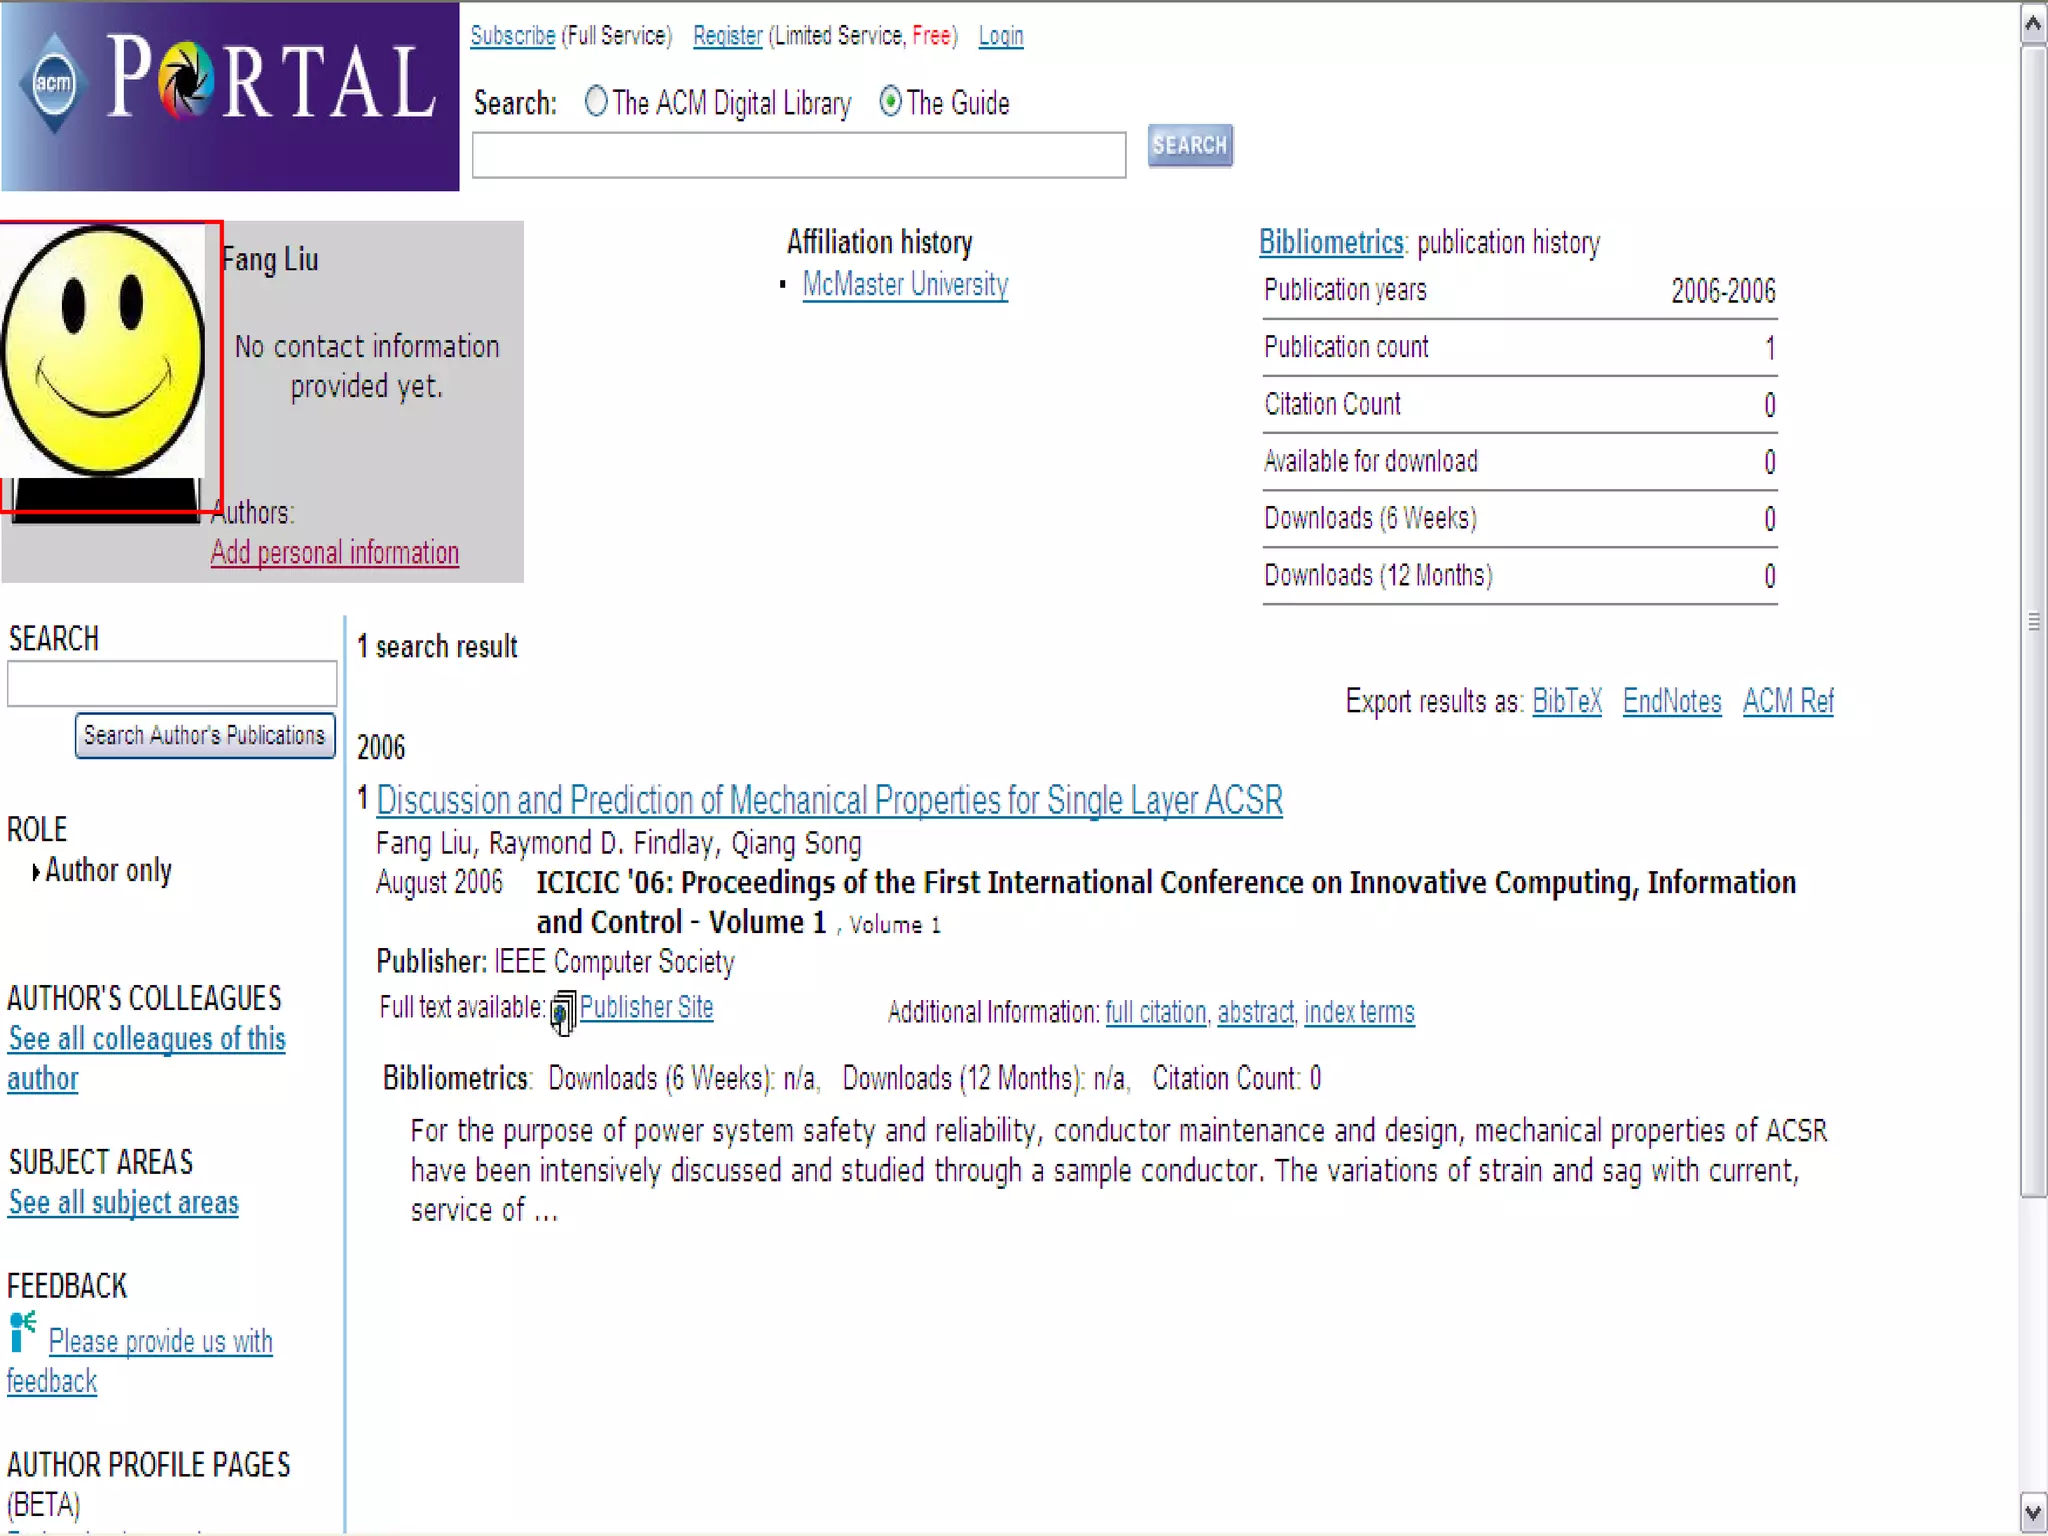Select The Guide radio button
The image size is (2048, 1536).
pos(890,102)
